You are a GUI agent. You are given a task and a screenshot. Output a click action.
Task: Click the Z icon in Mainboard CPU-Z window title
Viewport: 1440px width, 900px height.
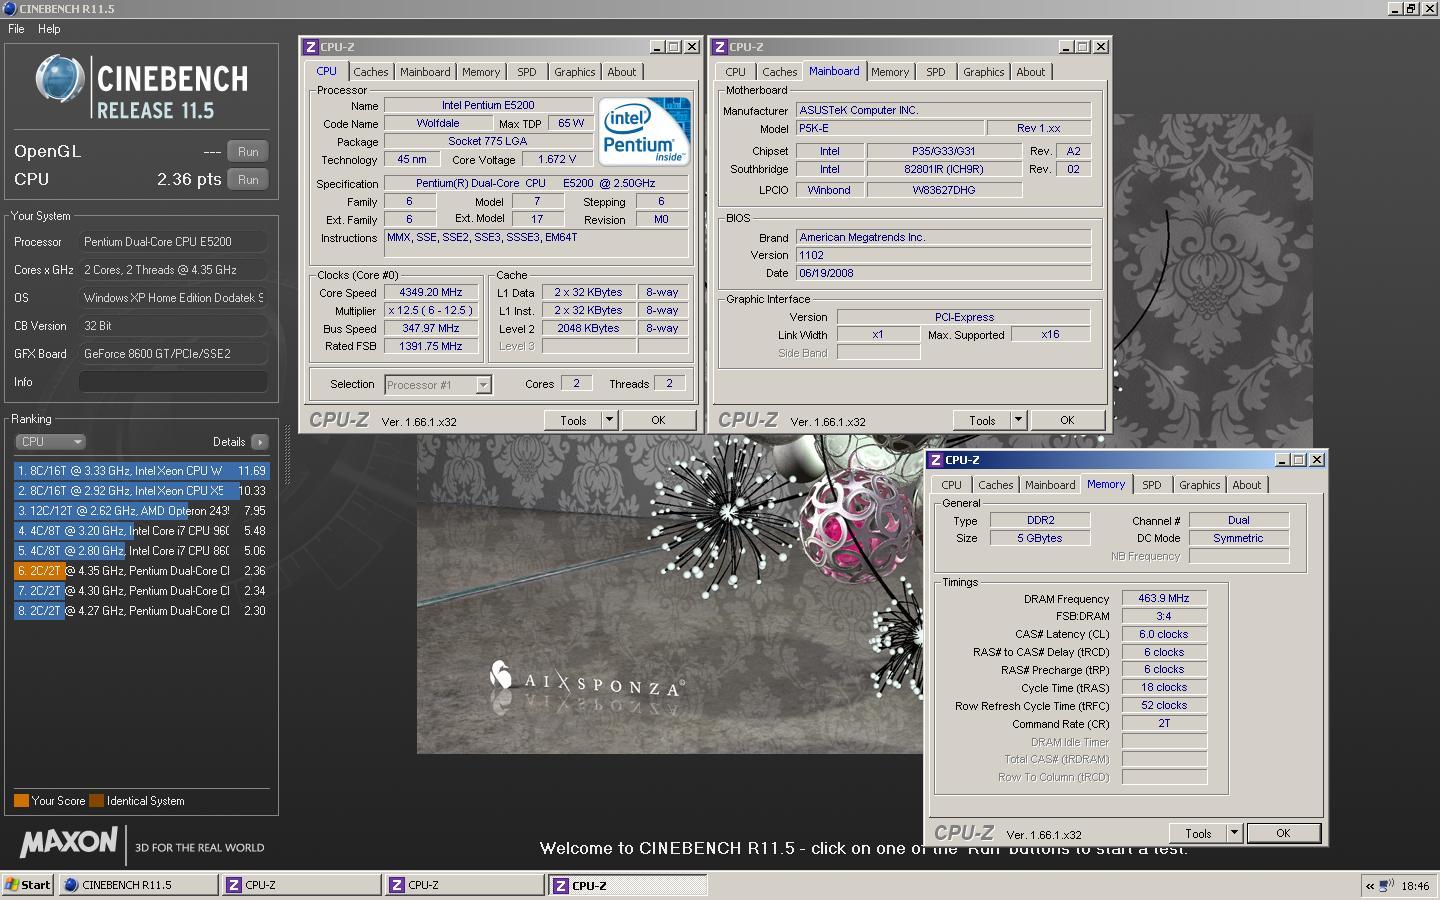(x=719, y=47)
